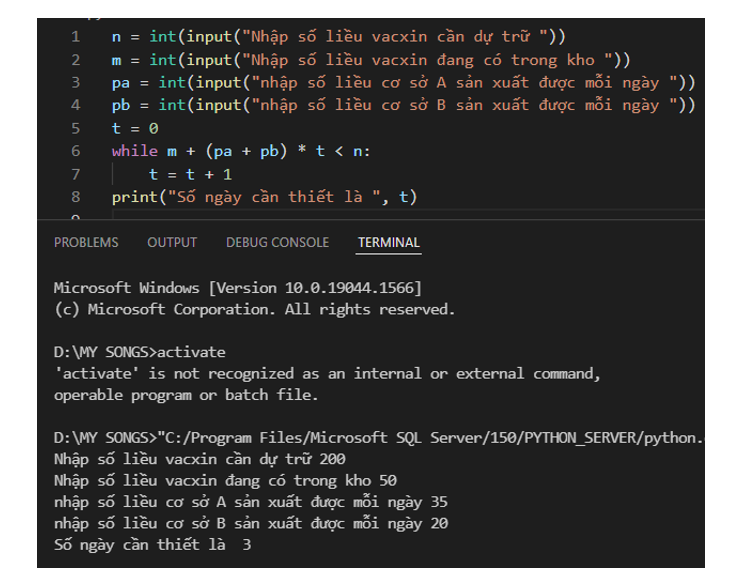Click line number 7 in the gutter
The height and width of the screenshot is (579, 729).
tap(75, 174)
